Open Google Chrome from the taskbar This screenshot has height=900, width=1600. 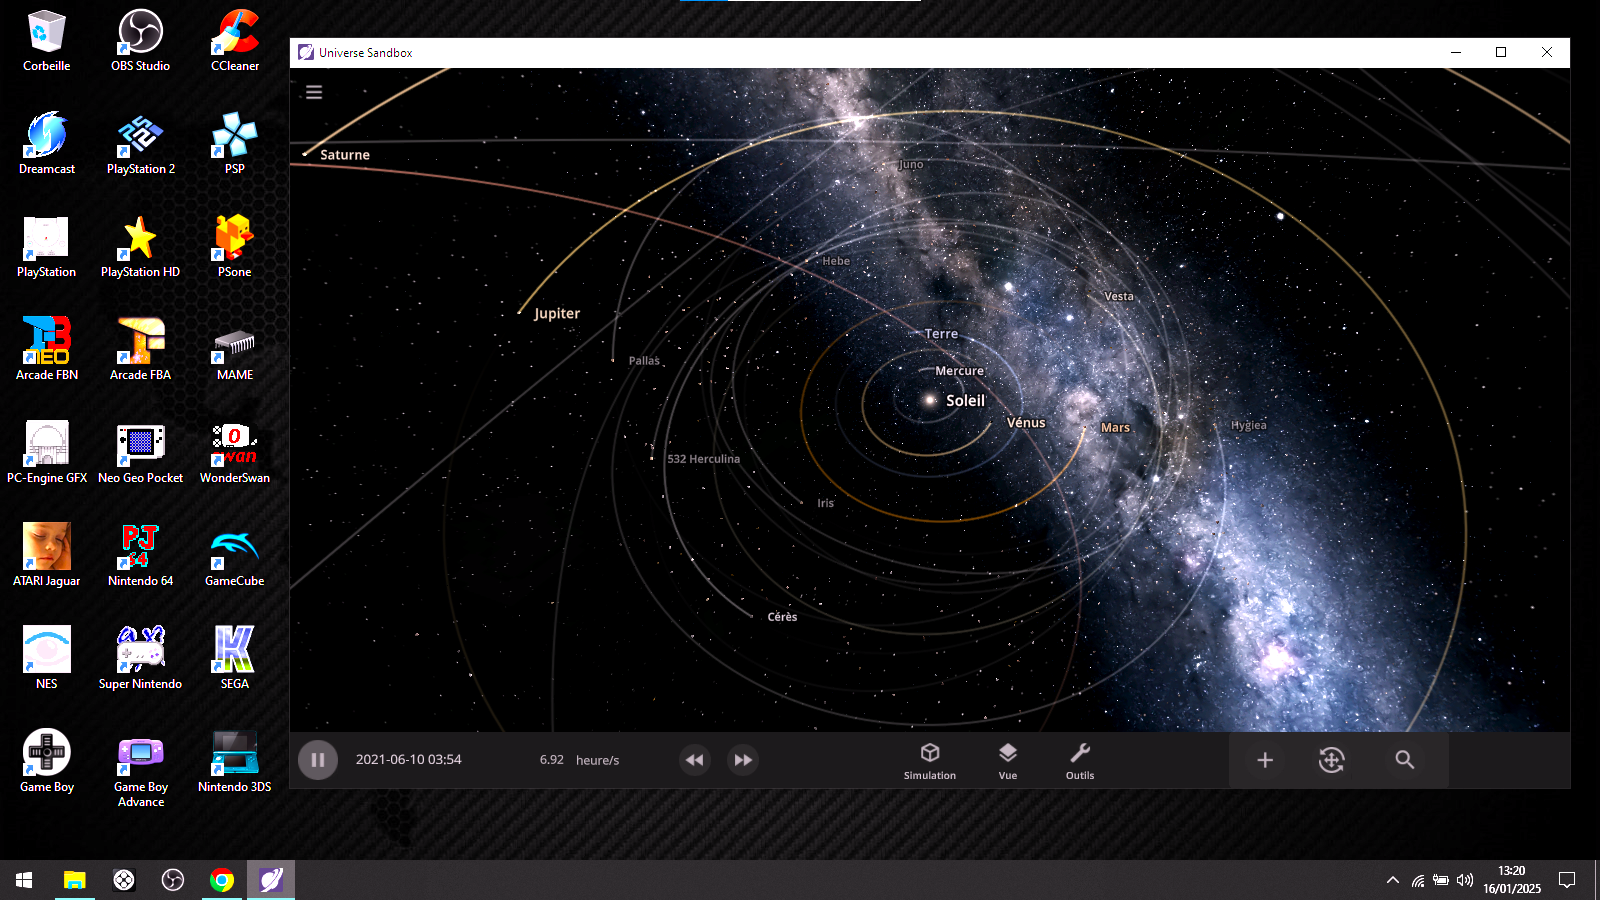click(222, 880)
